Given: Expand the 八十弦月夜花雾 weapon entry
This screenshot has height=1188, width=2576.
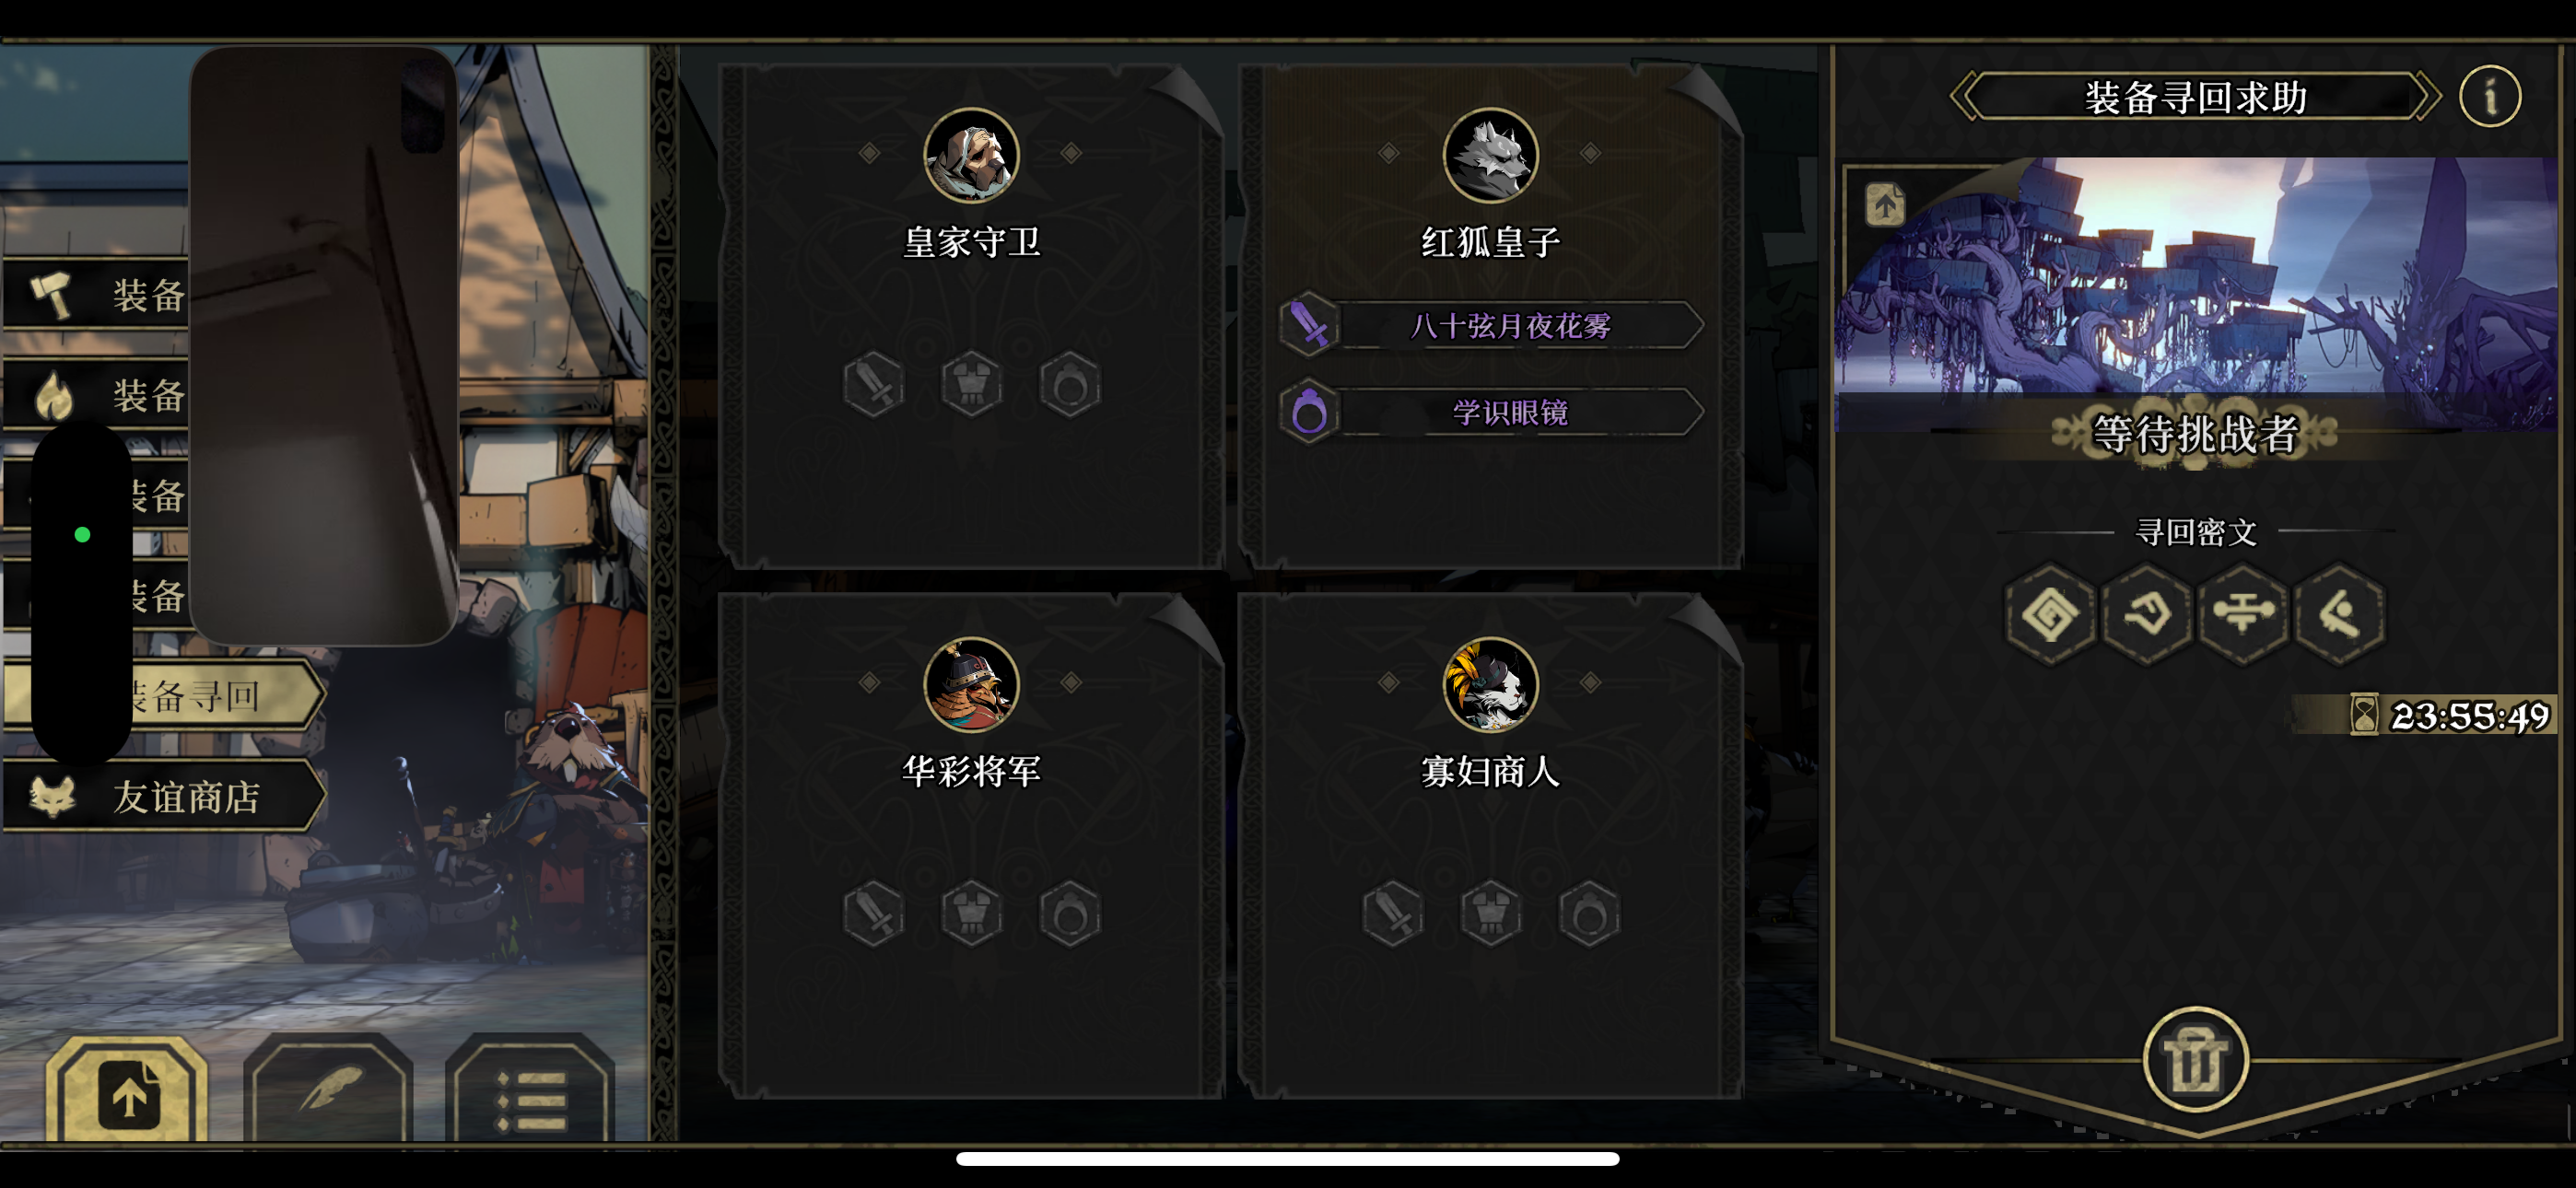Looking at the screenshot, I should 1491,325.
